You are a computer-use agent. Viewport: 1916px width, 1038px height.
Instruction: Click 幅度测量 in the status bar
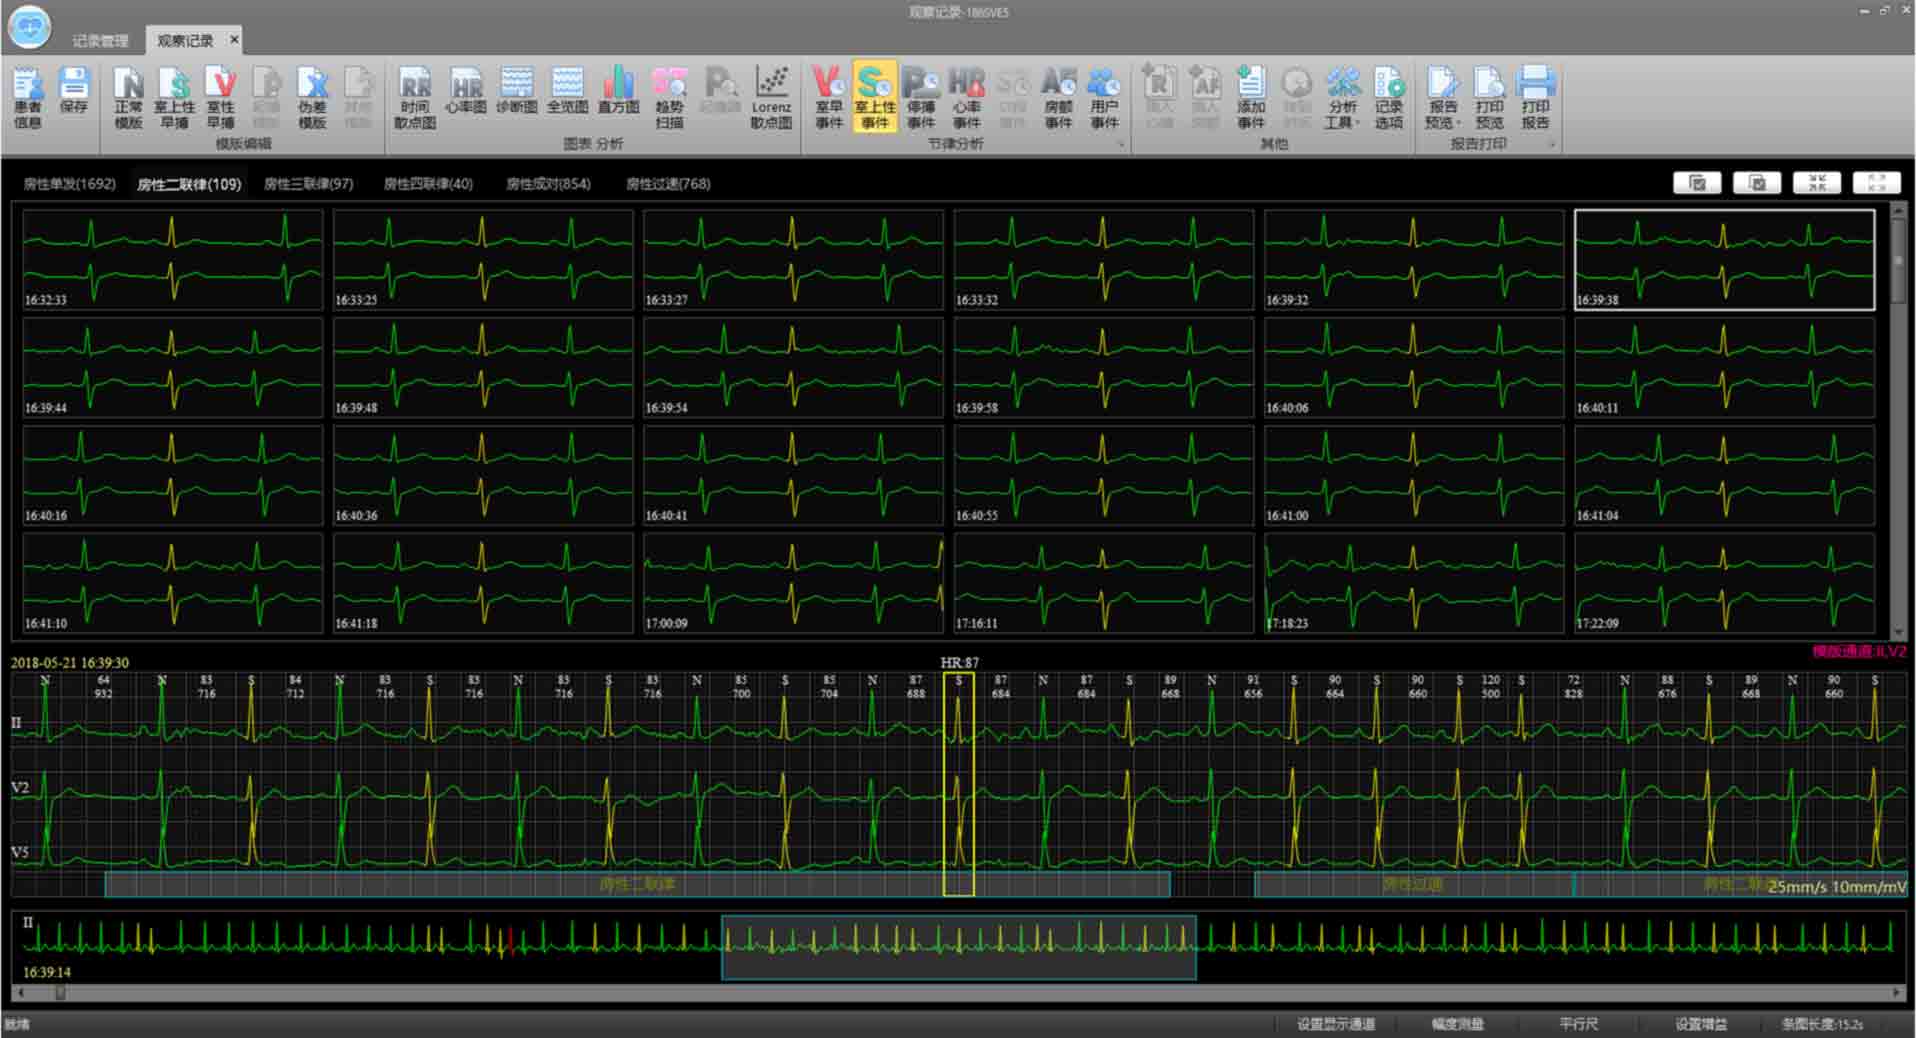click(1458, 1024)
